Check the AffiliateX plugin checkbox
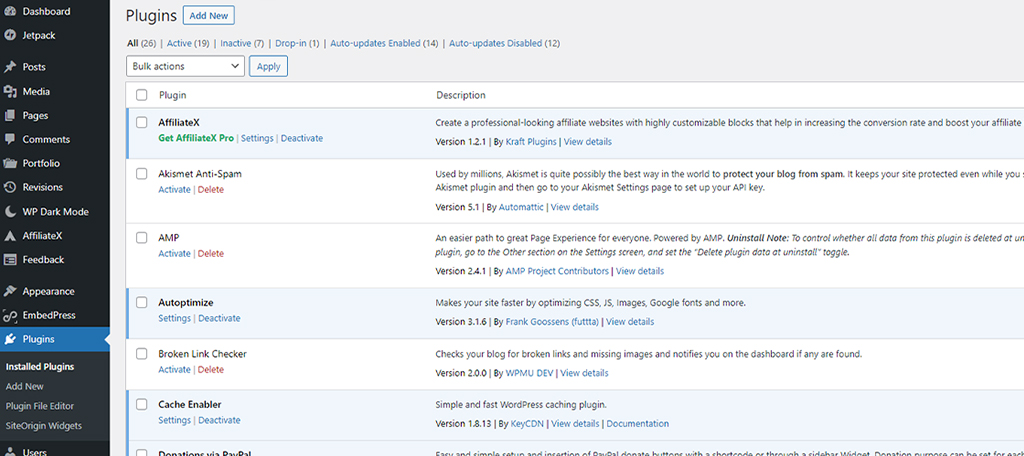The height and width of the screenshot is (456, 1024). pos(142,122)
